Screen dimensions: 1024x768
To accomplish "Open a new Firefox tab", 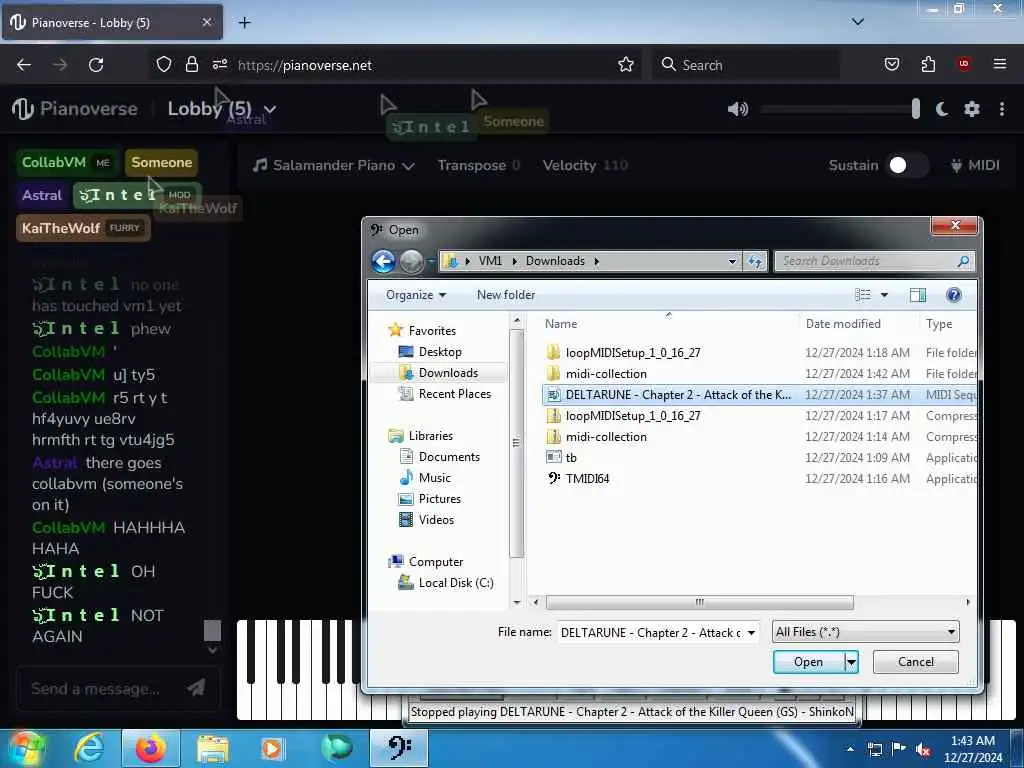I will tap(244, 23).
